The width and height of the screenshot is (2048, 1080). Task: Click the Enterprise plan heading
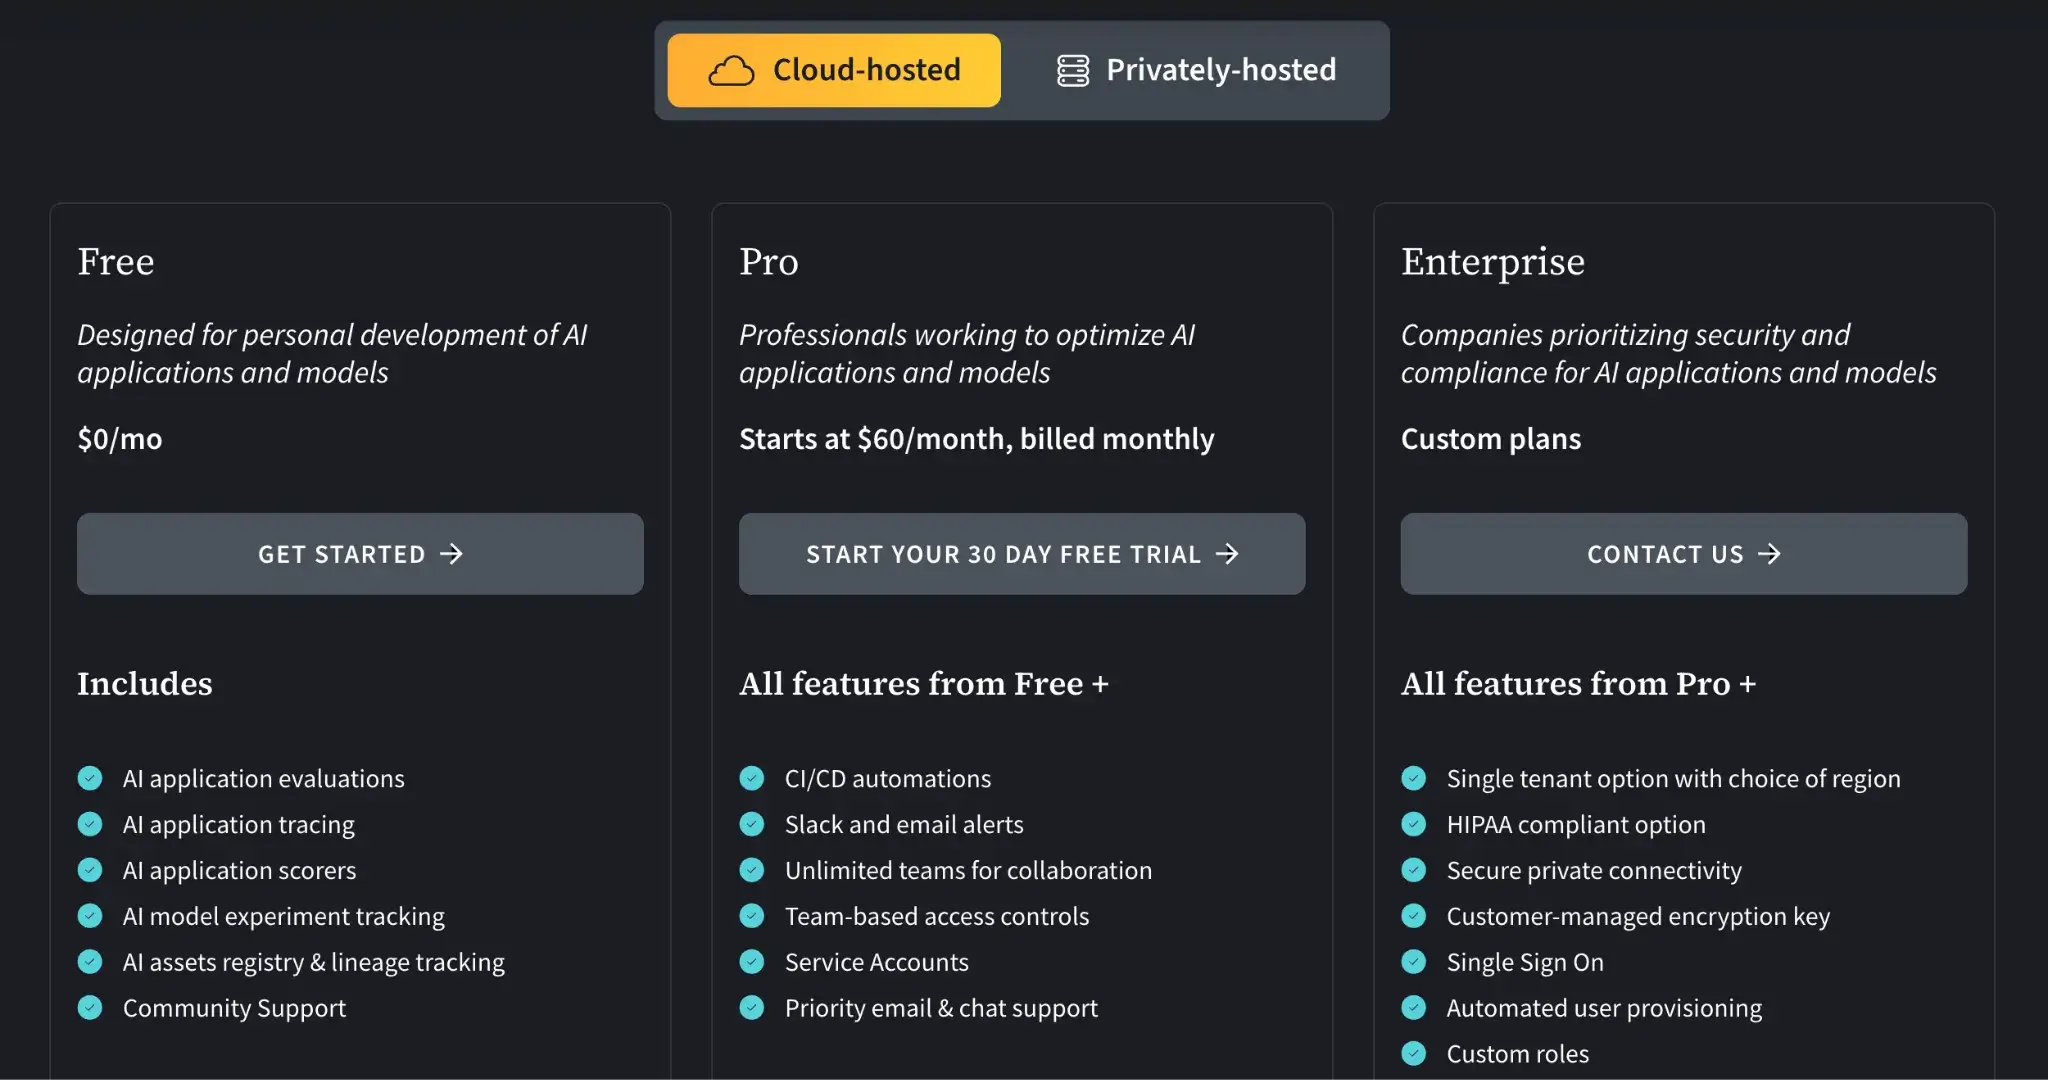click(1492, 262)
